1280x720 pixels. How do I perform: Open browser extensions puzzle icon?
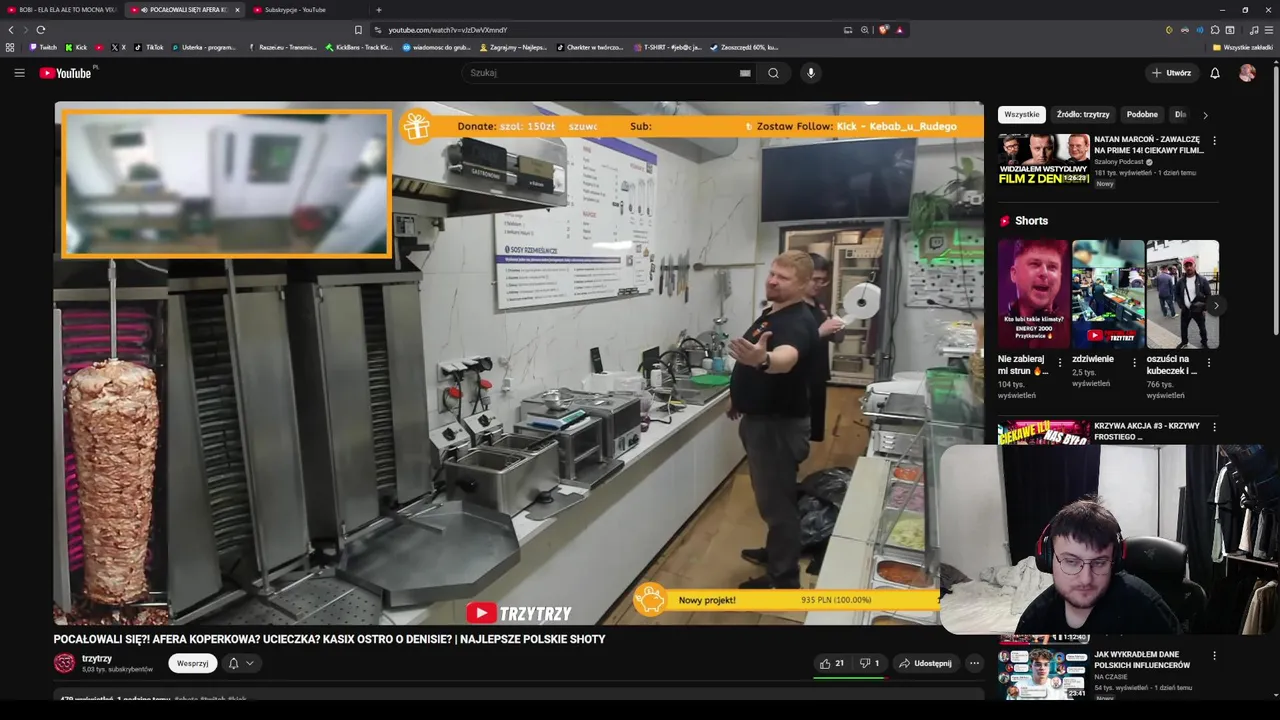[1215, 30]
